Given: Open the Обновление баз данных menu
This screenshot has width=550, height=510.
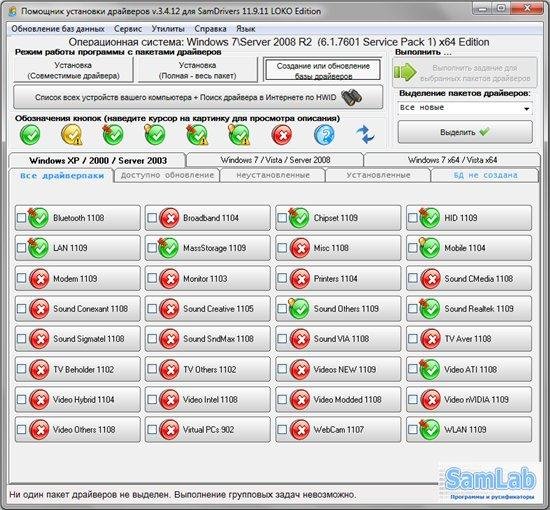Looking at the screenshot, I should click(x=58, y=29).
